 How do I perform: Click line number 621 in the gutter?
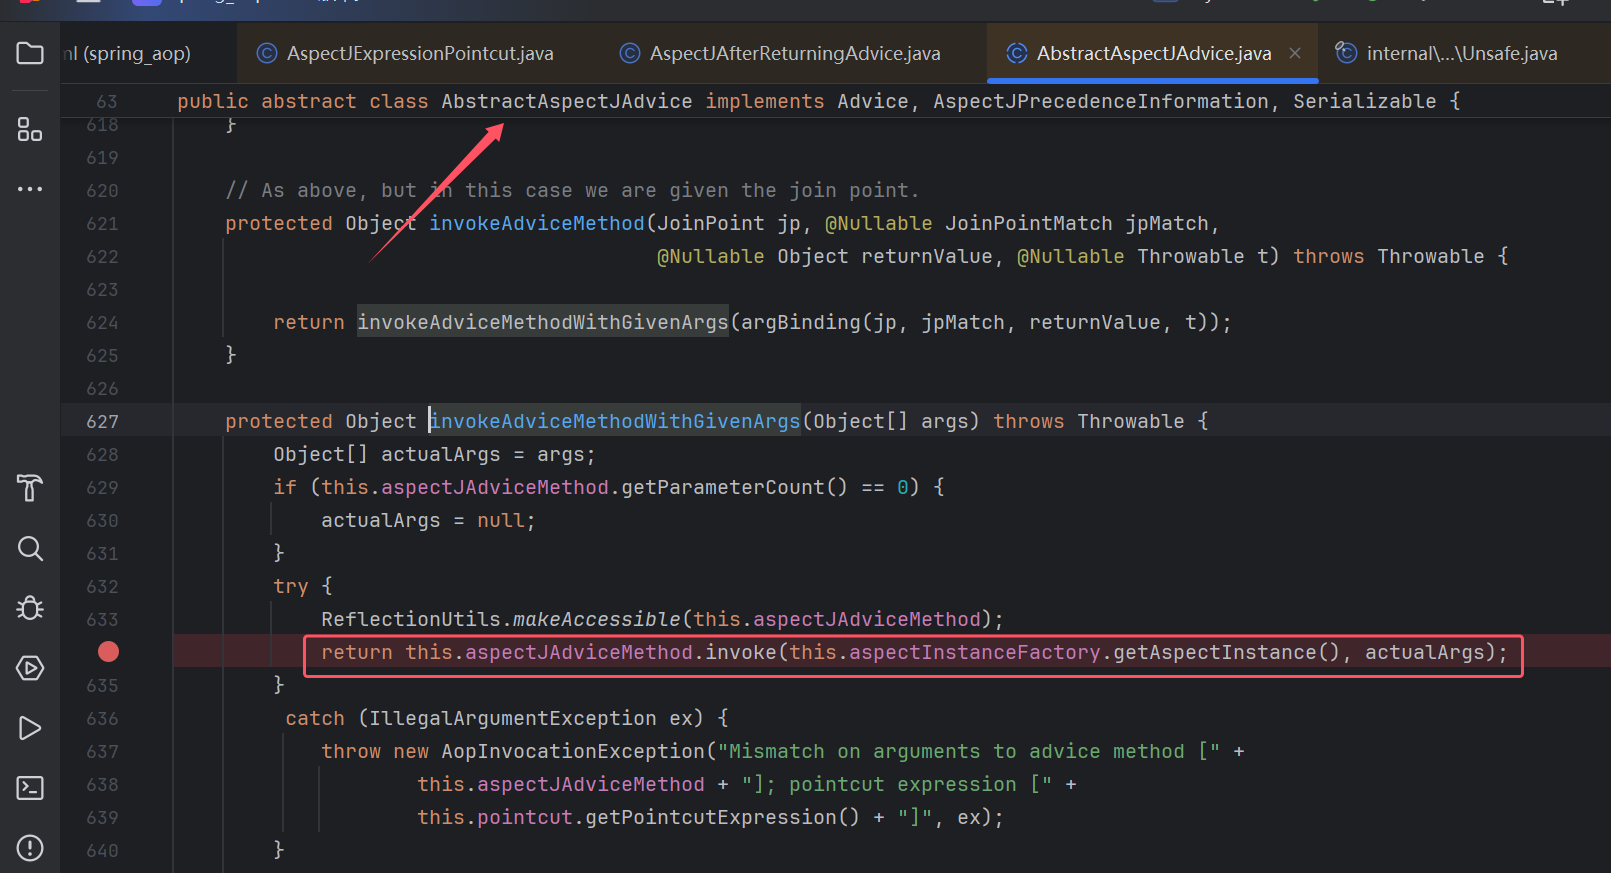point(102,223)
